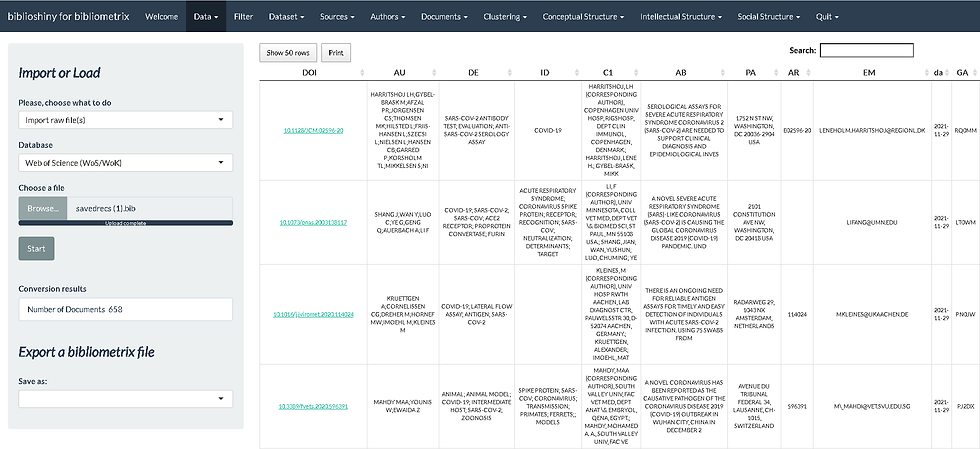Sort table by DE column arrows
Viewport: 980px width, 449px height.
508,73
